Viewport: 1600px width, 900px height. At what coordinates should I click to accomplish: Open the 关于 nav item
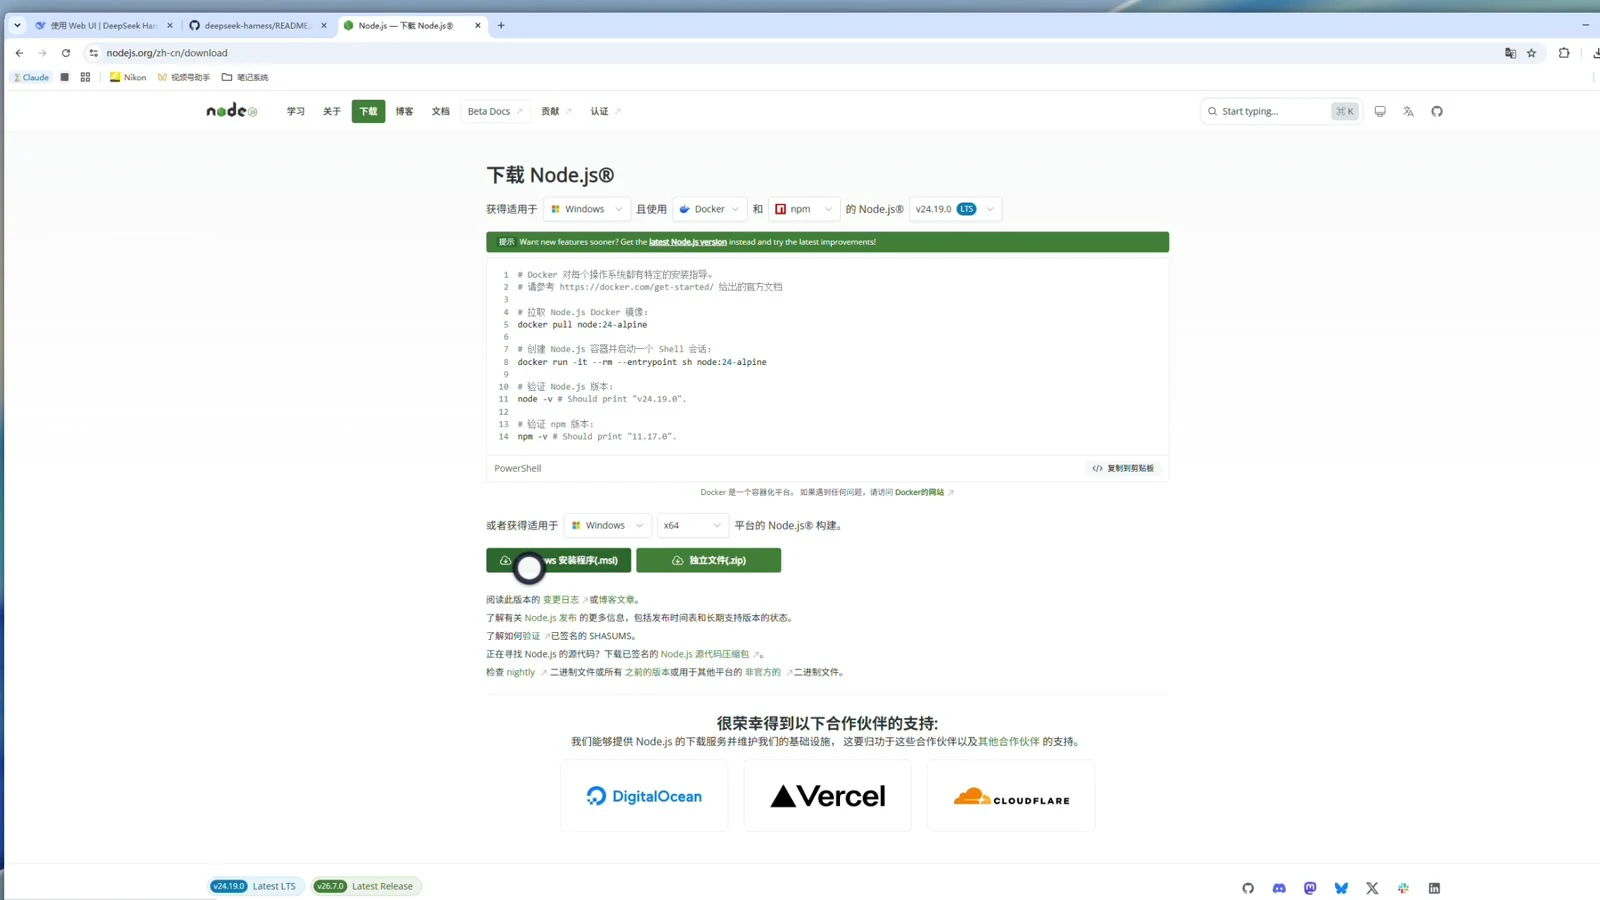pos(331,111)
